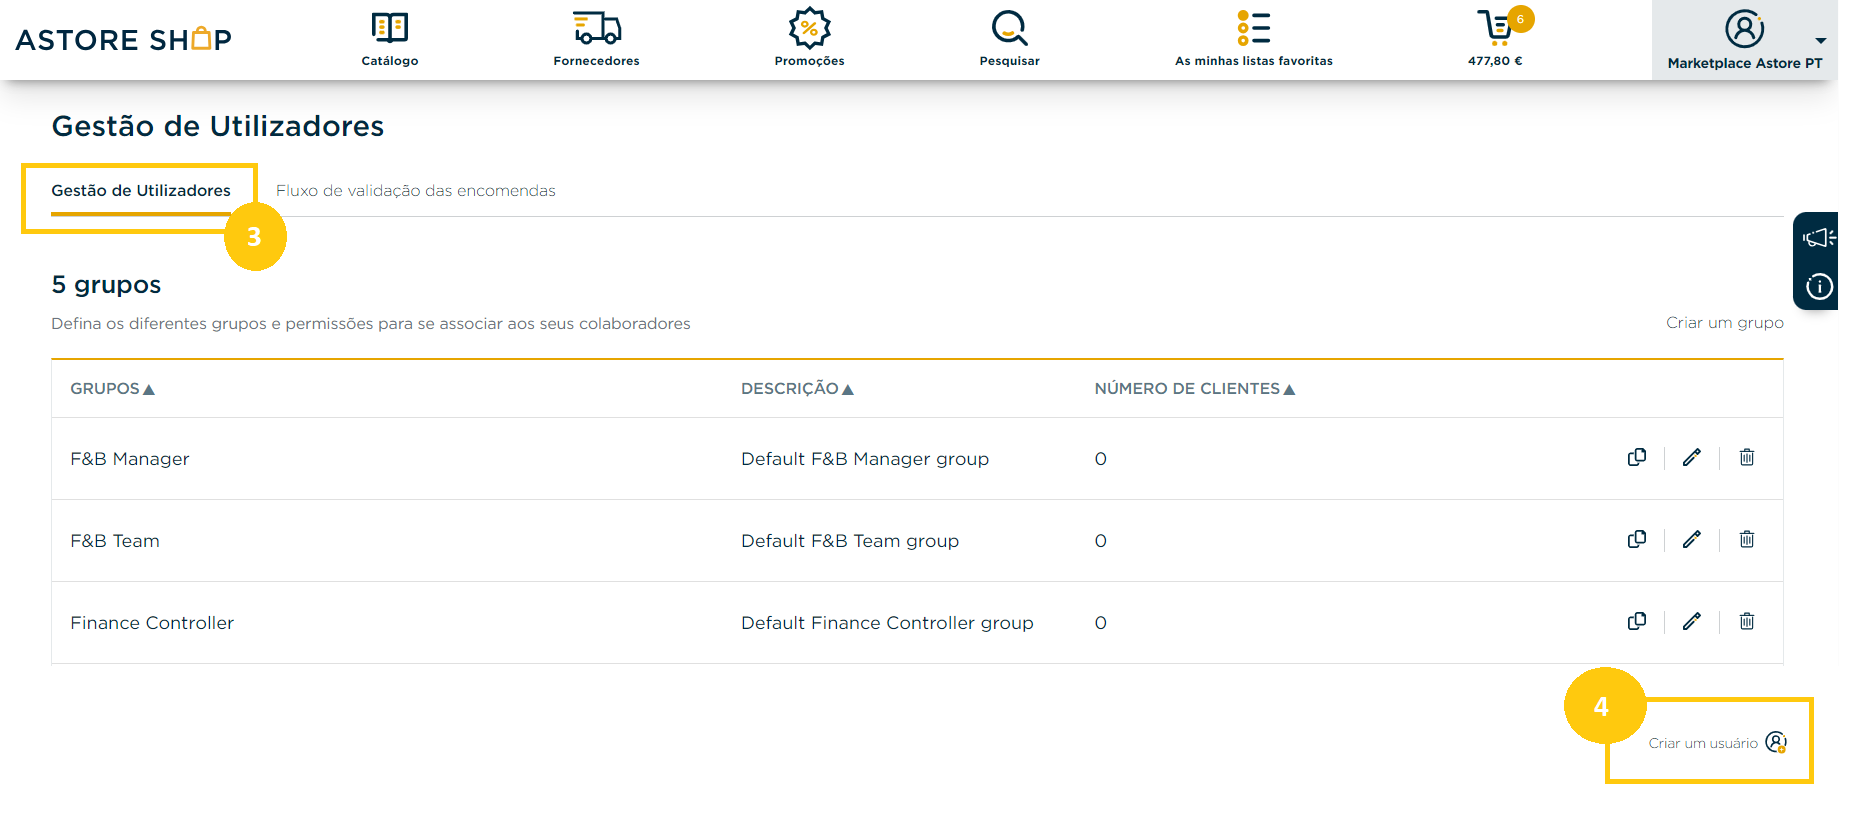This screenshot has height=818, width=1856.
Task: Open the Catálogo book icon
Action: coord(390,28)
